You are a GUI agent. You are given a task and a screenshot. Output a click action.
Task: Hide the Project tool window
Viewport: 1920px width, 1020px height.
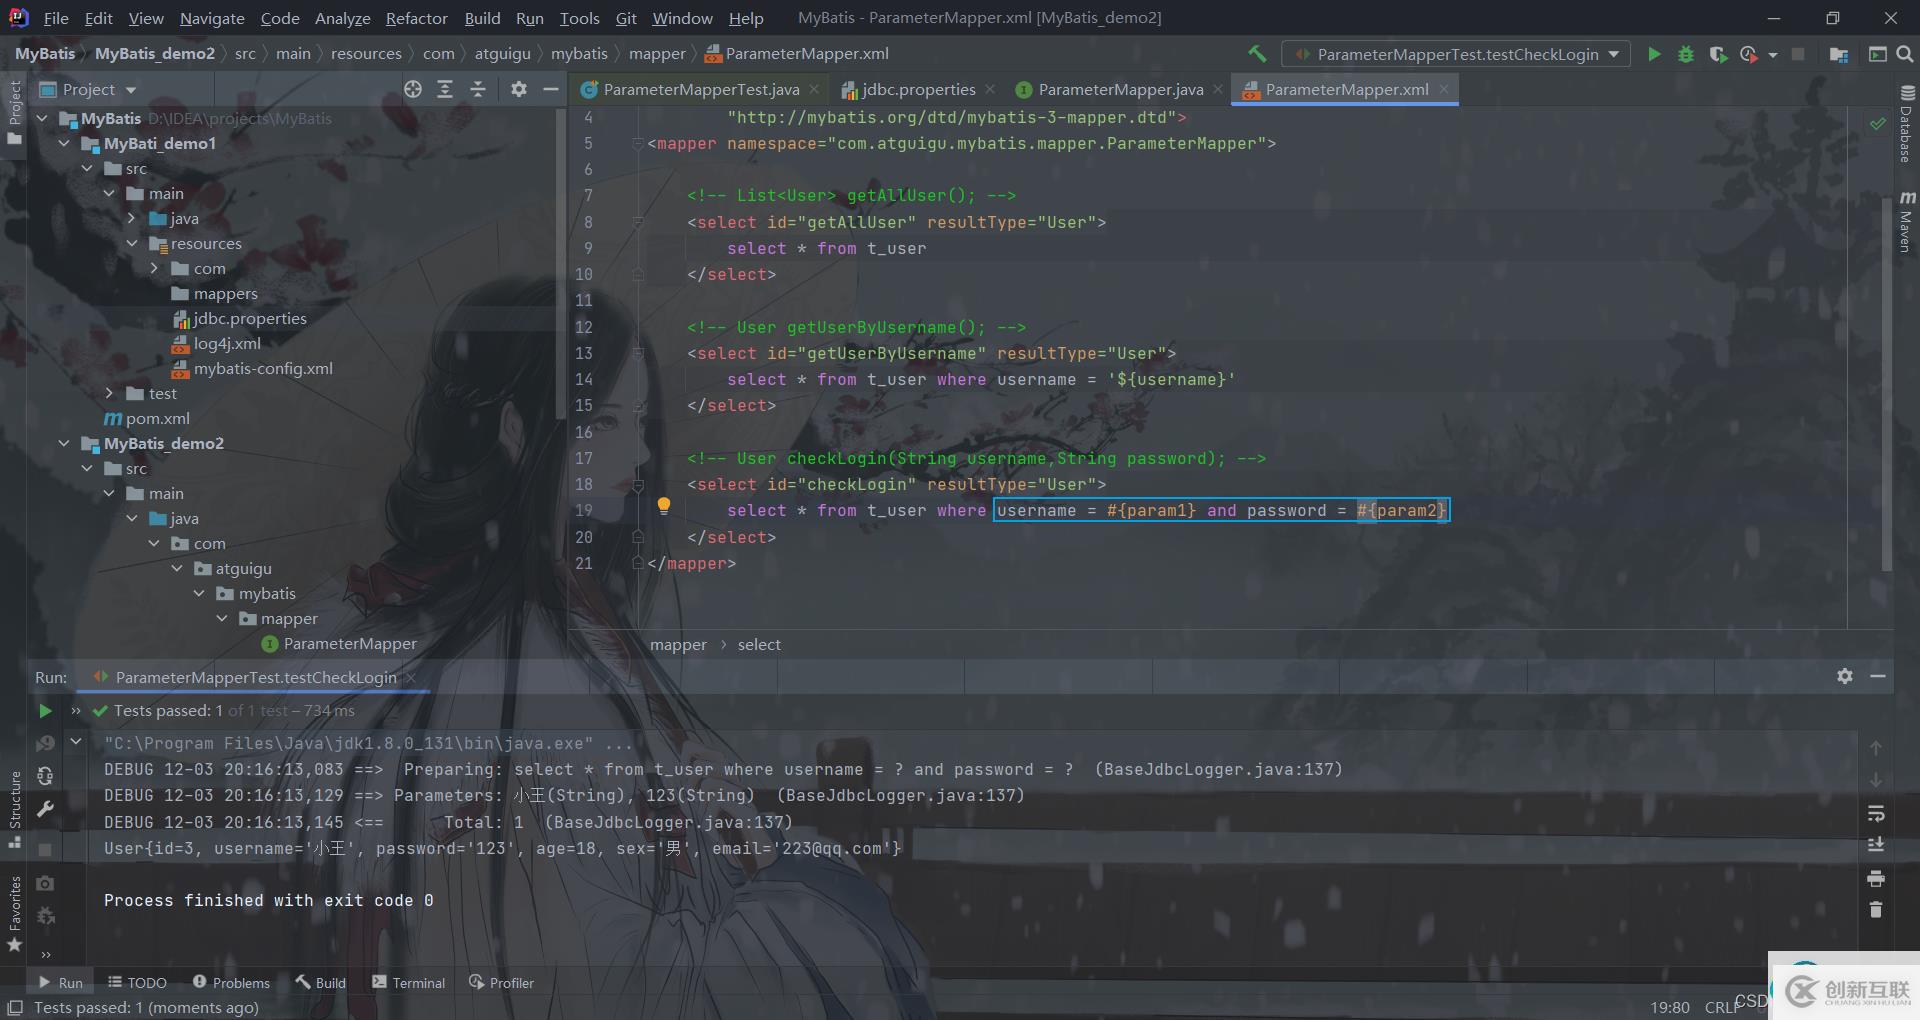tap(550, 89)
